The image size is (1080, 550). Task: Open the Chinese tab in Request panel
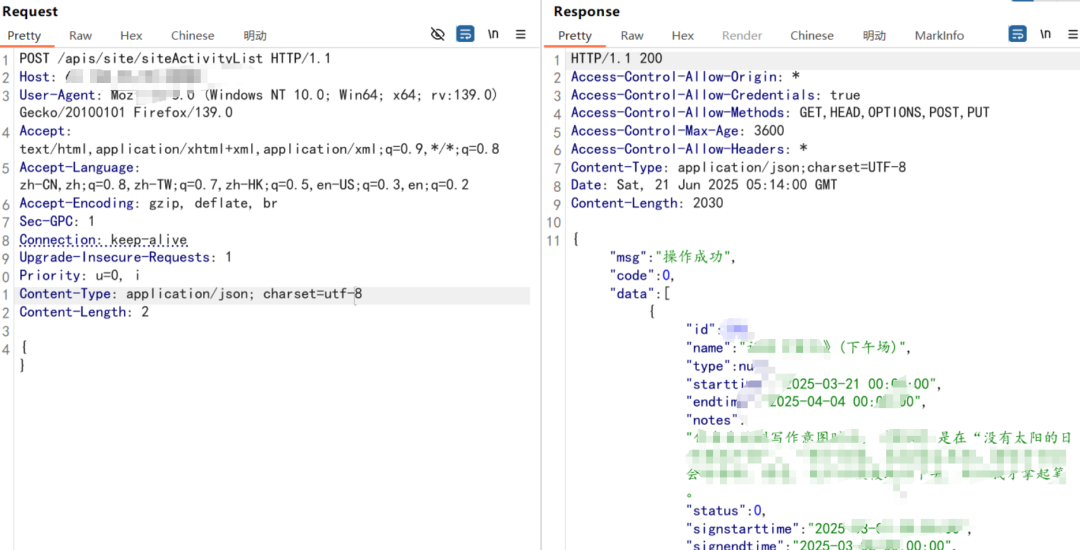(x=193, y=36)
